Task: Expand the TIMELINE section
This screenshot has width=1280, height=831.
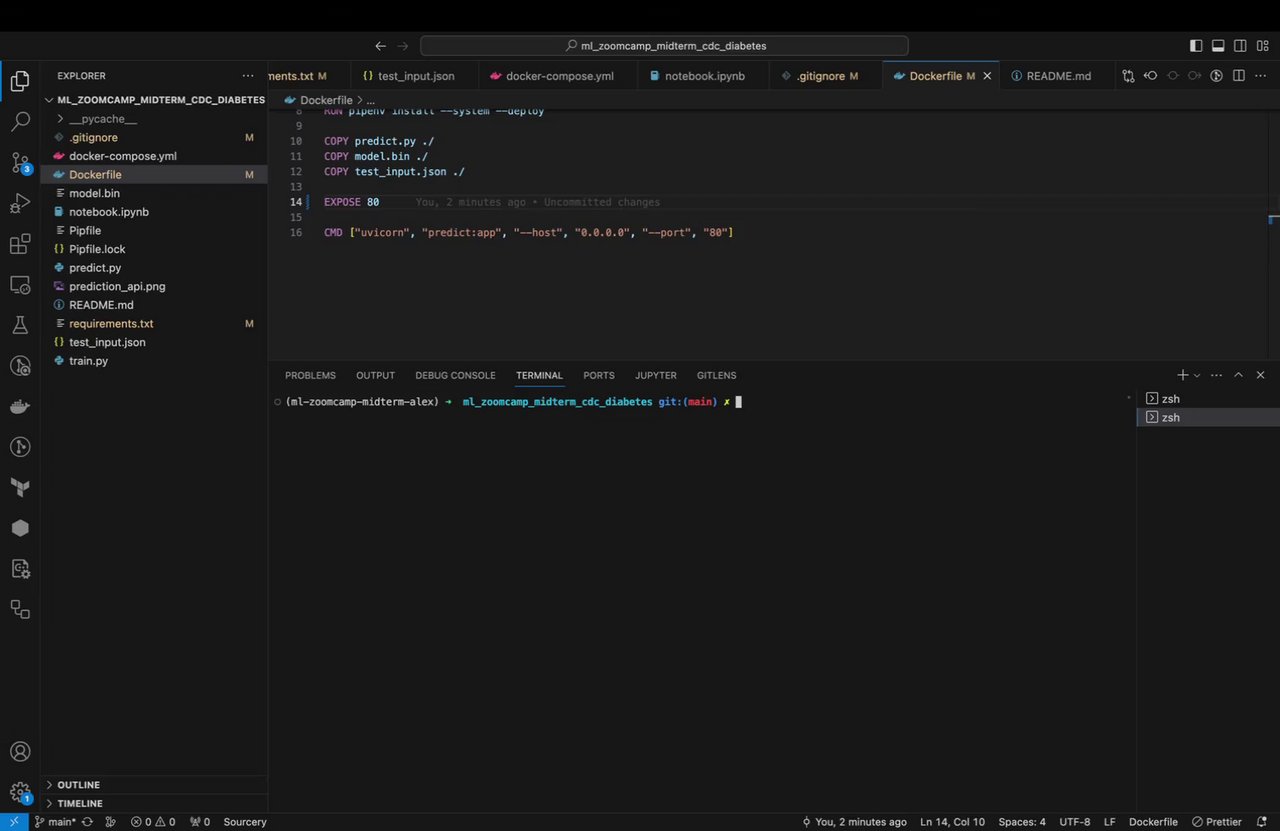Action: pos(154,803)
